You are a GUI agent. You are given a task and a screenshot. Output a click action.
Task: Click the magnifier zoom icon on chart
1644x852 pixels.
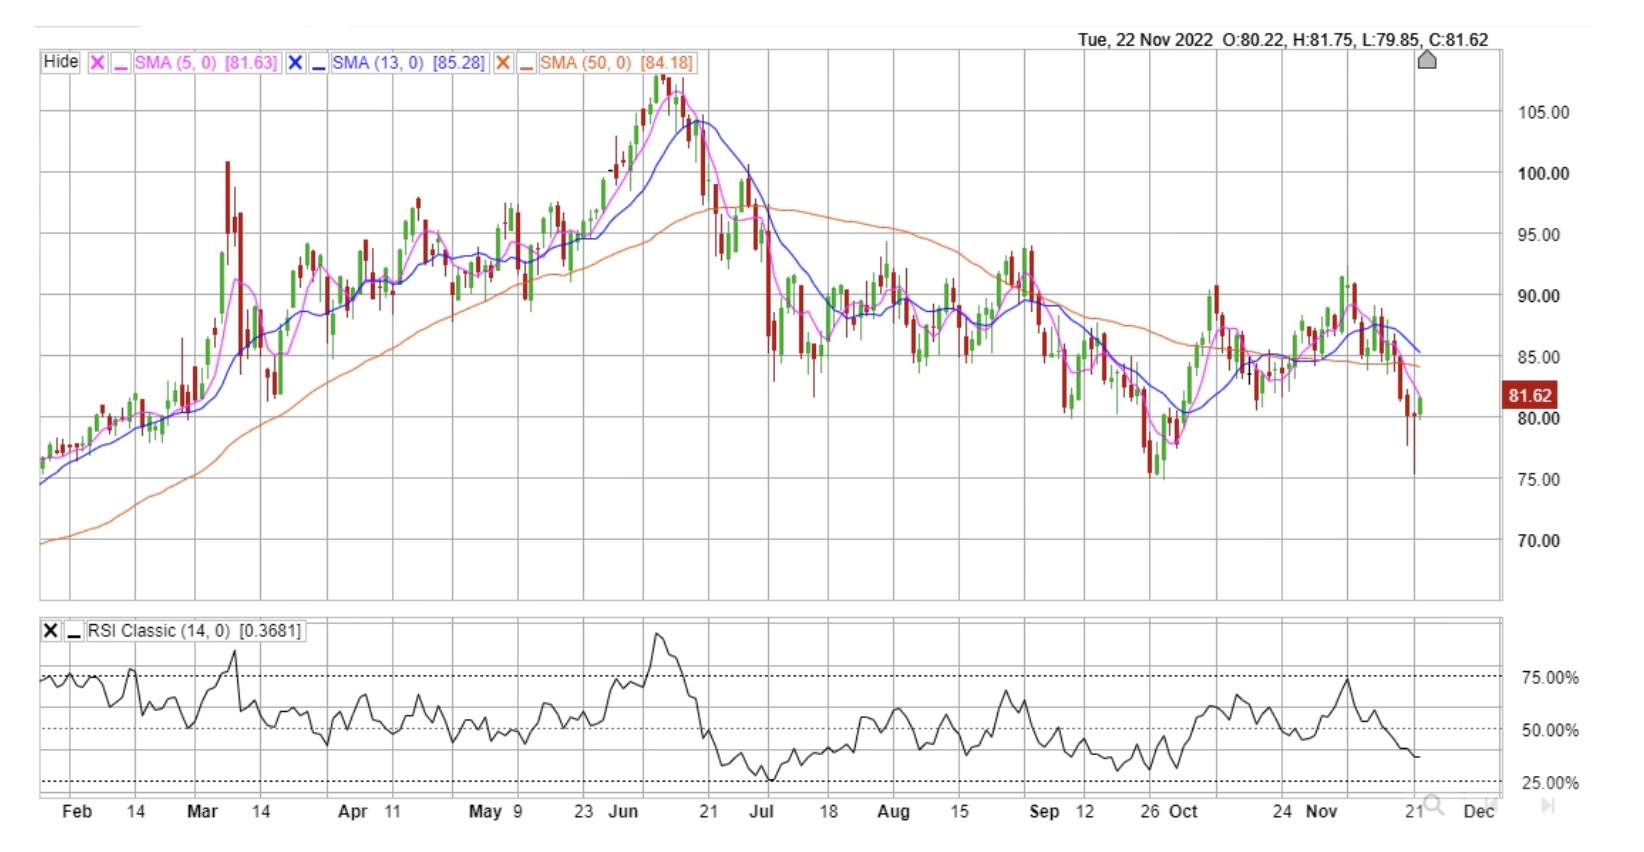pos(1433,804)
